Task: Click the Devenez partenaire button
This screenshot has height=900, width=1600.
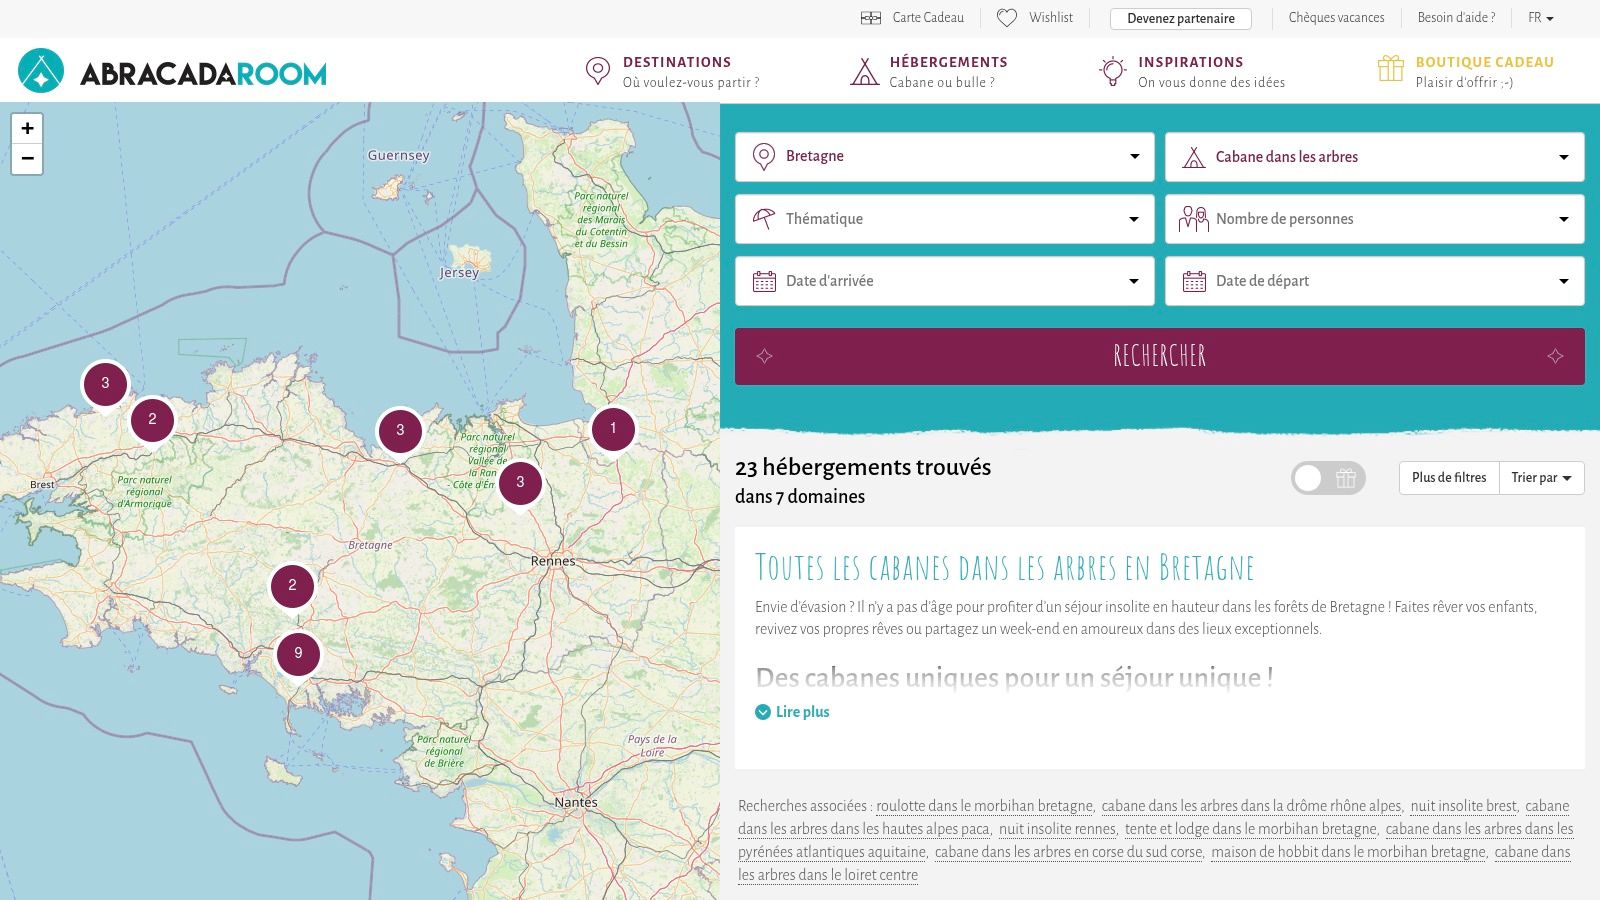Action: pyautogui.click(x=1181, y=18)
